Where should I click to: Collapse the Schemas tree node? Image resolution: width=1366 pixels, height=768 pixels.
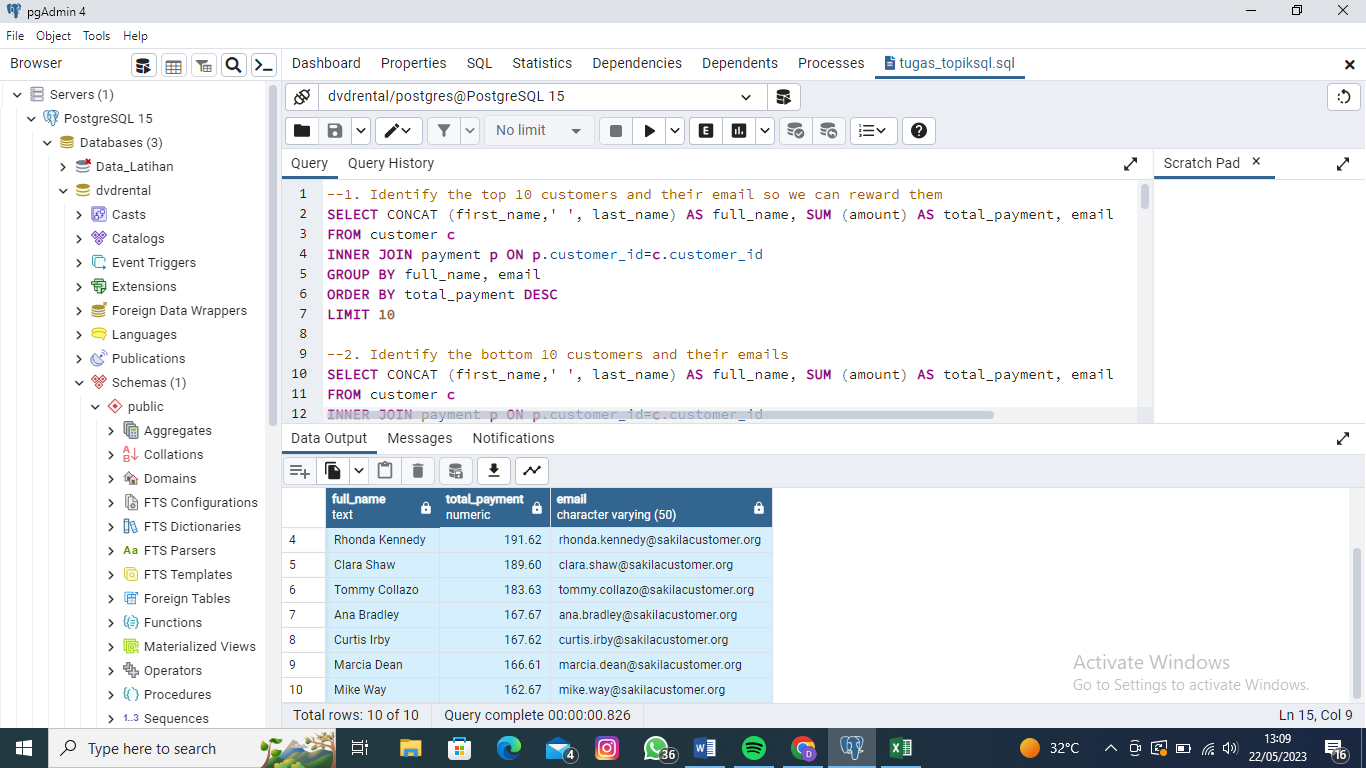pos(80,383)
